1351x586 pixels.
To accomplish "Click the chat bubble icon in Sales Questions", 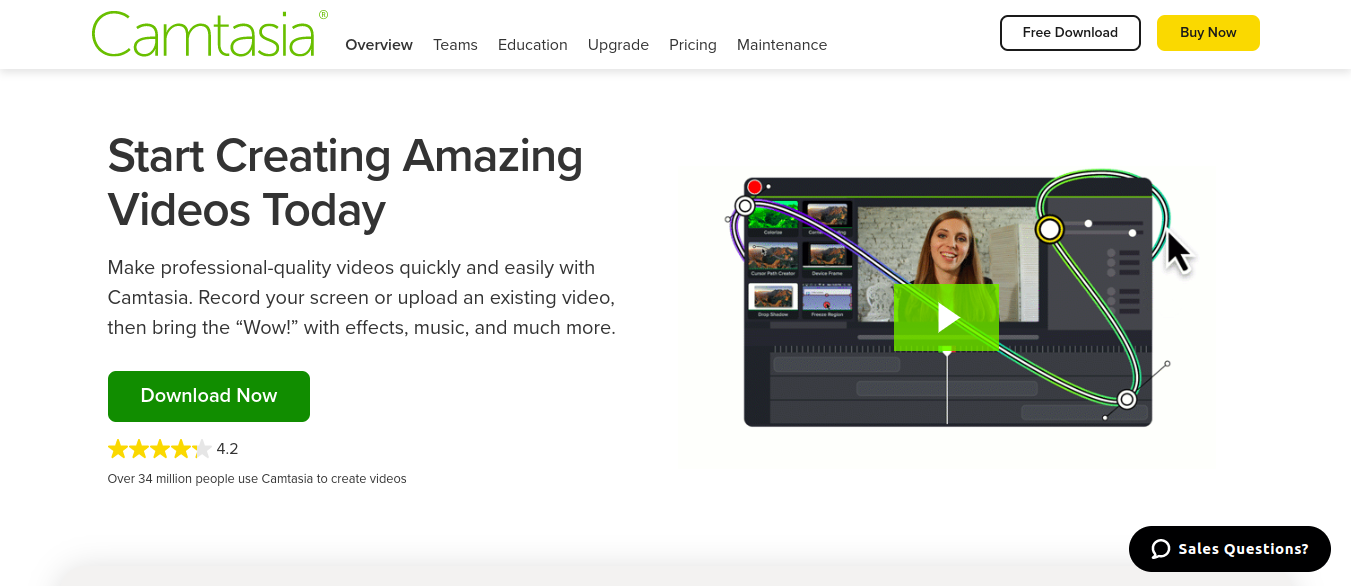I will tap(1161, 549).
